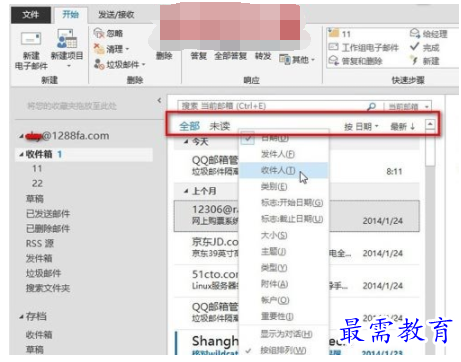Collapse the folder pane arrow
461x362 pixels.
pyautogui.click(x=159, y=100)
